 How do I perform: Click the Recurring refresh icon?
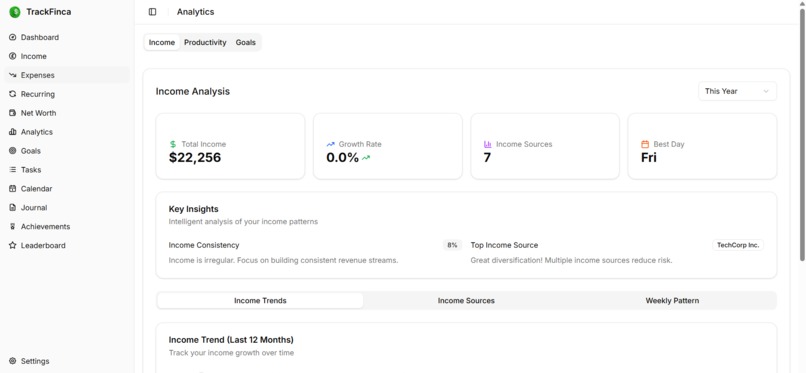[13, 94]
